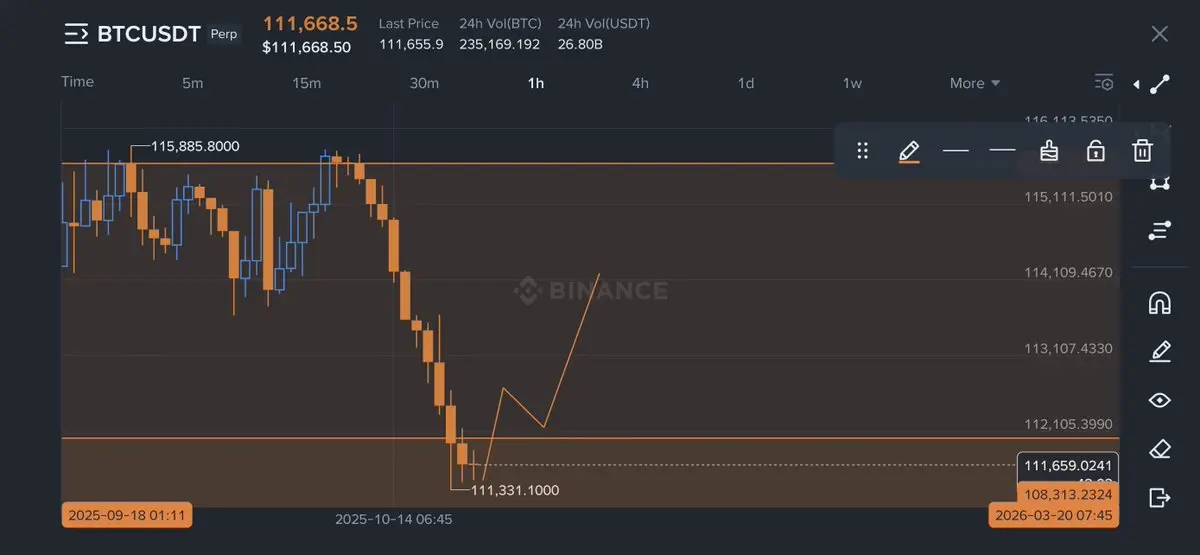Select the 15m timeframe
1200x555 pixels.
(306, 83)
